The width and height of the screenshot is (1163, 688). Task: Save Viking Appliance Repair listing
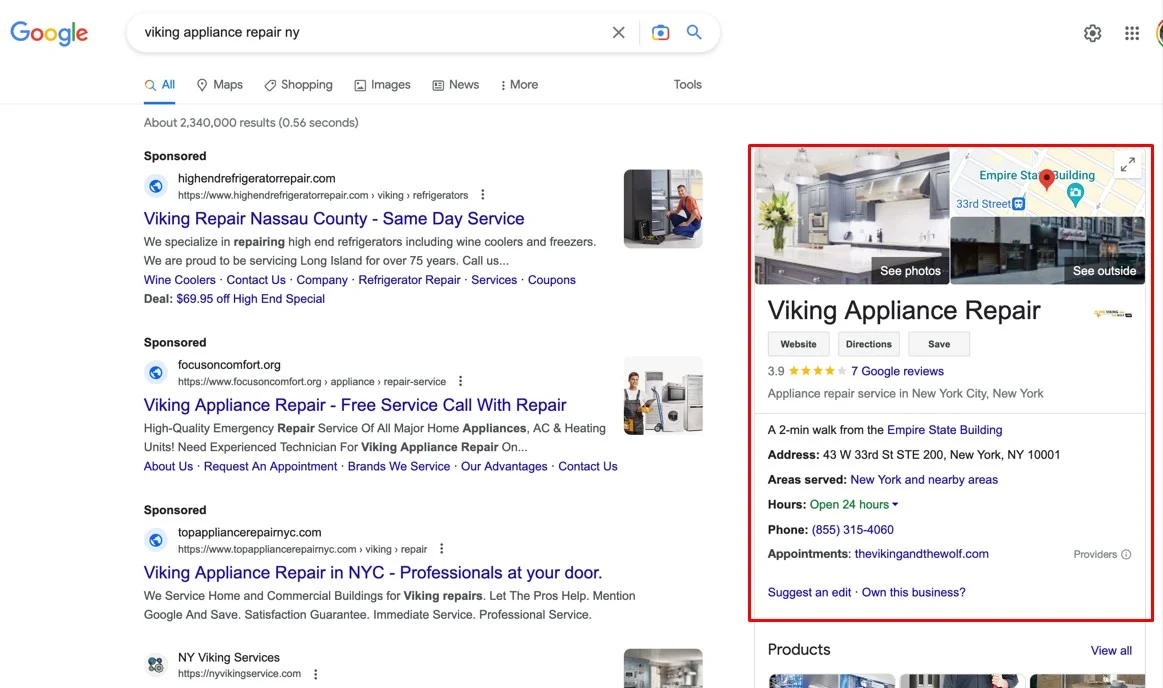point(939,344)
